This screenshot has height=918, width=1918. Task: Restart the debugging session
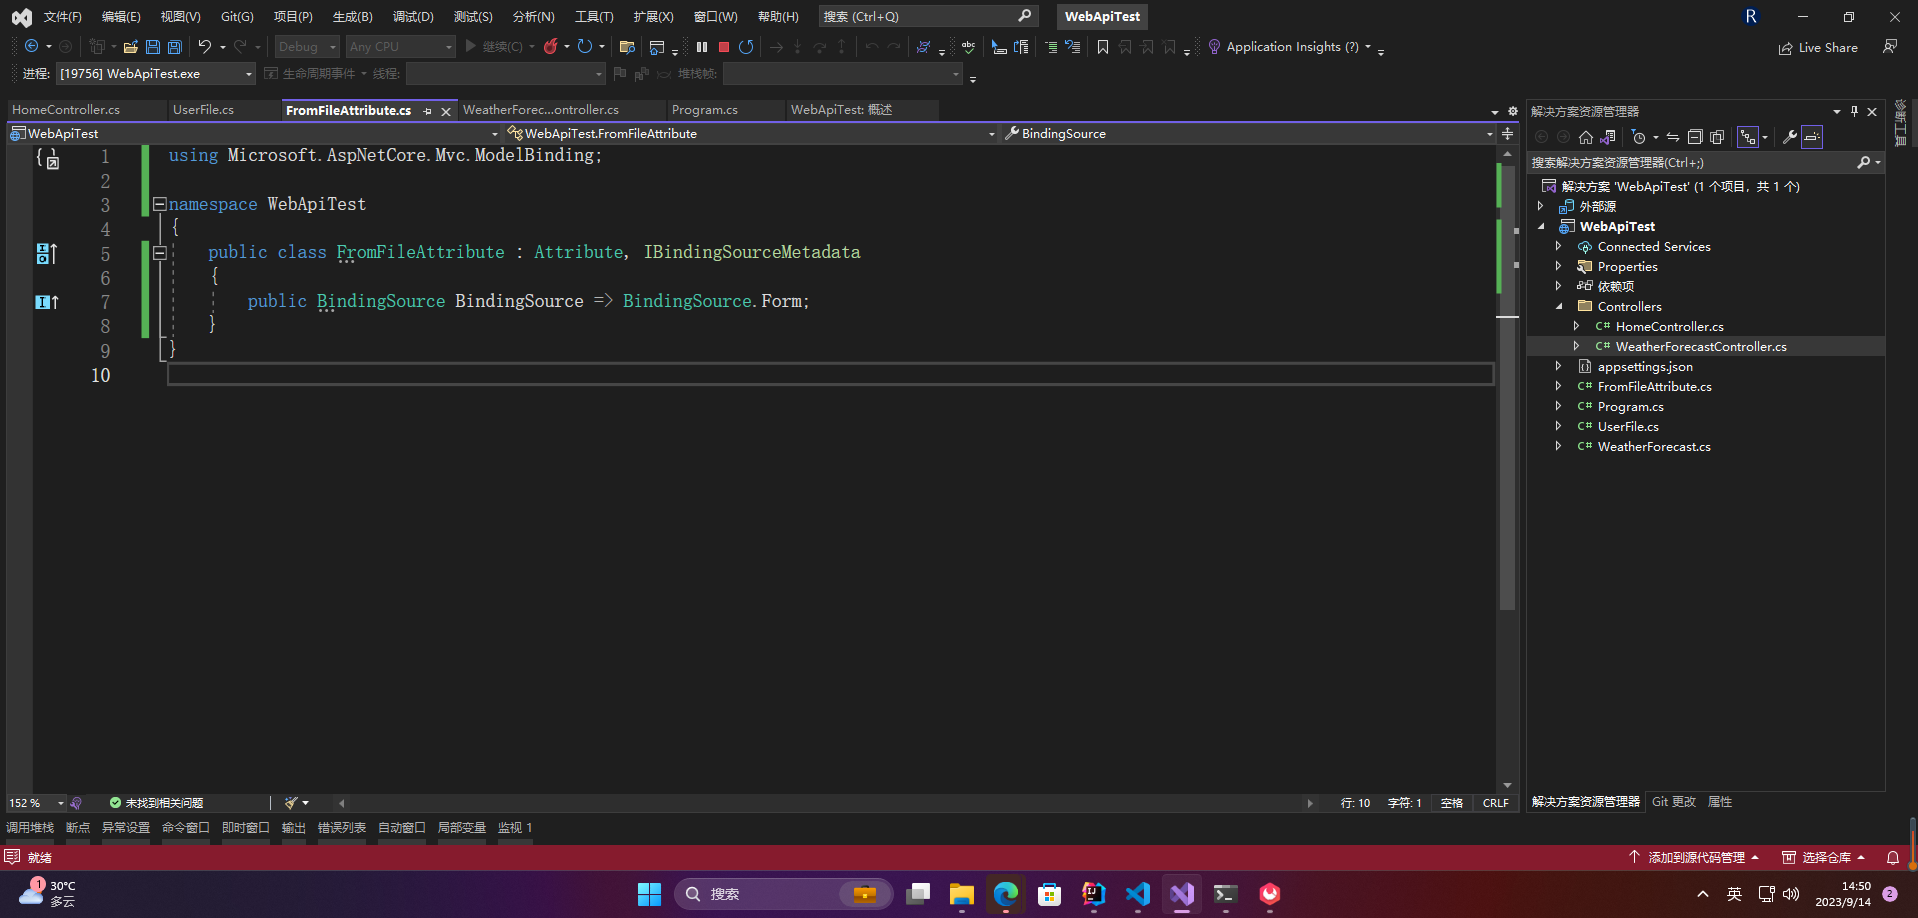(x=746, y=47)
